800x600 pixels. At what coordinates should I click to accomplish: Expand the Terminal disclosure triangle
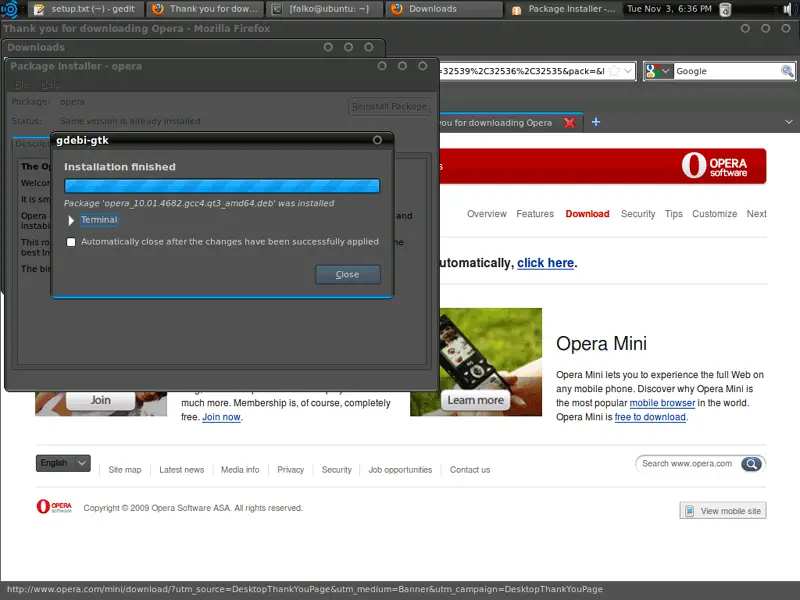coord(71,220)
